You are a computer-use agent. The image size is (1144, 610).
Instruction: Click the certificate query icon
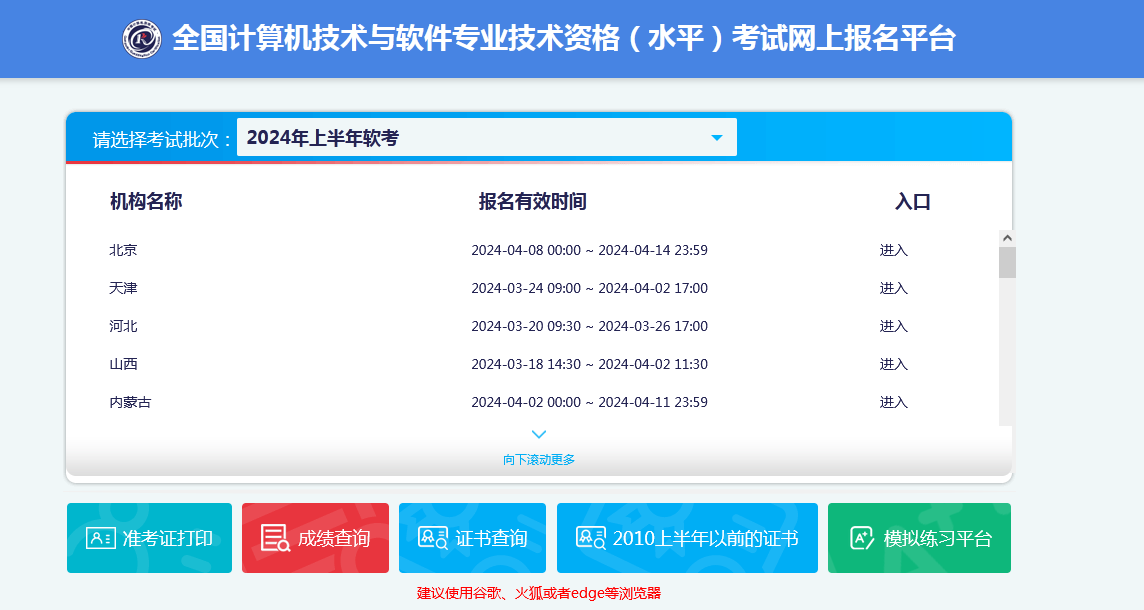[x=433, y=538]
